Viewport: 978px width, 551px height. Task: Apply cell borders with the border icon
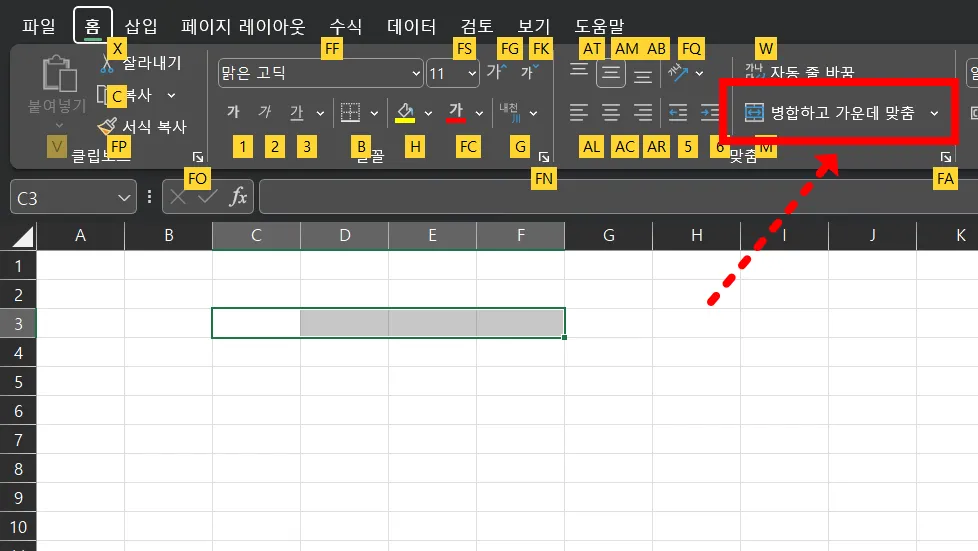[x=350, y=112]
